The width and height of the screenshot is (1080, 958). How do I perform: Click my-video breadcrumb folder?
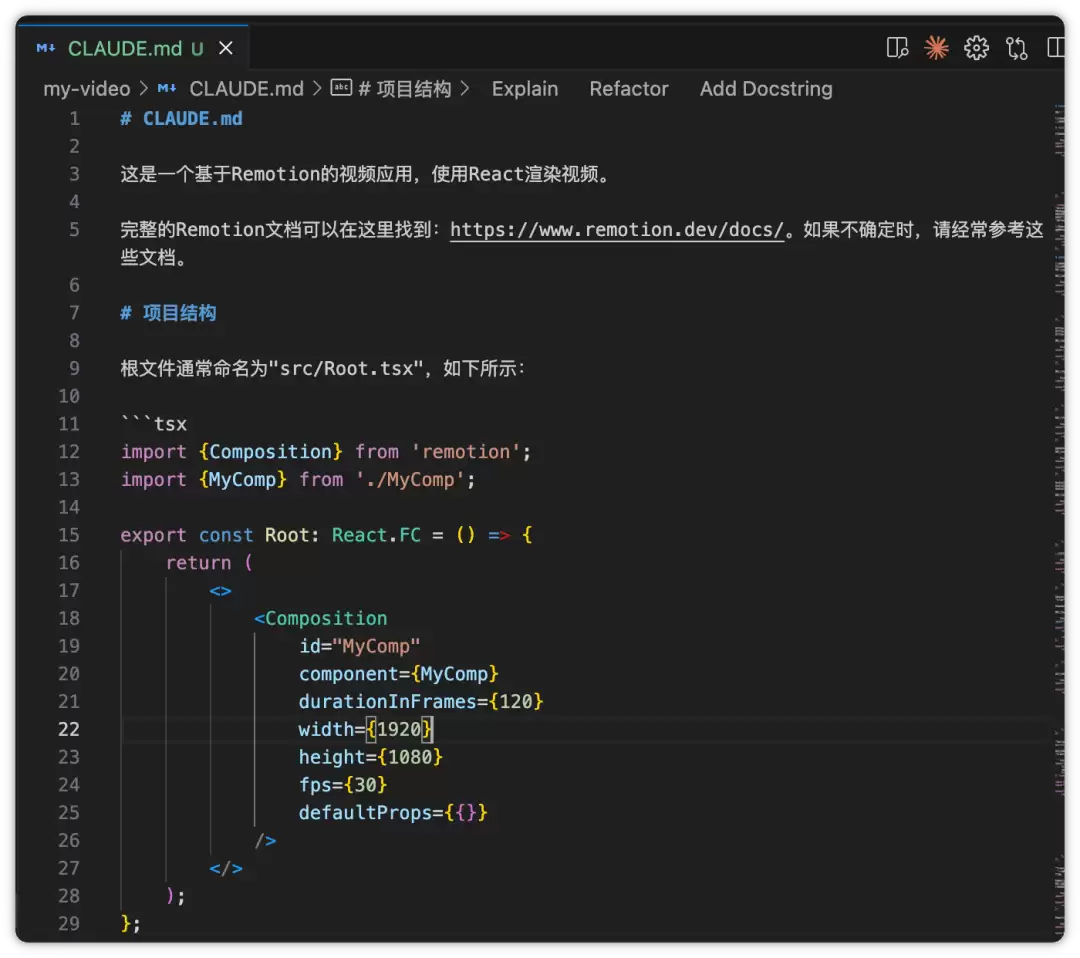tap(87, 89)
